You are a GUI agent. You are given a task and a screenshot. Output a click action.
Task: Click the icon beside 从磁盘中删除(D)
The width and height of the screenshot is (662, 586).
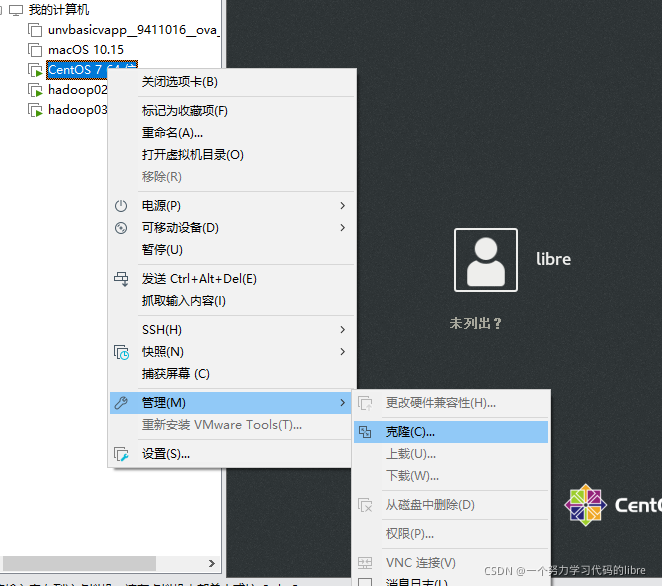pyautogui.click(x=365, y=505)
